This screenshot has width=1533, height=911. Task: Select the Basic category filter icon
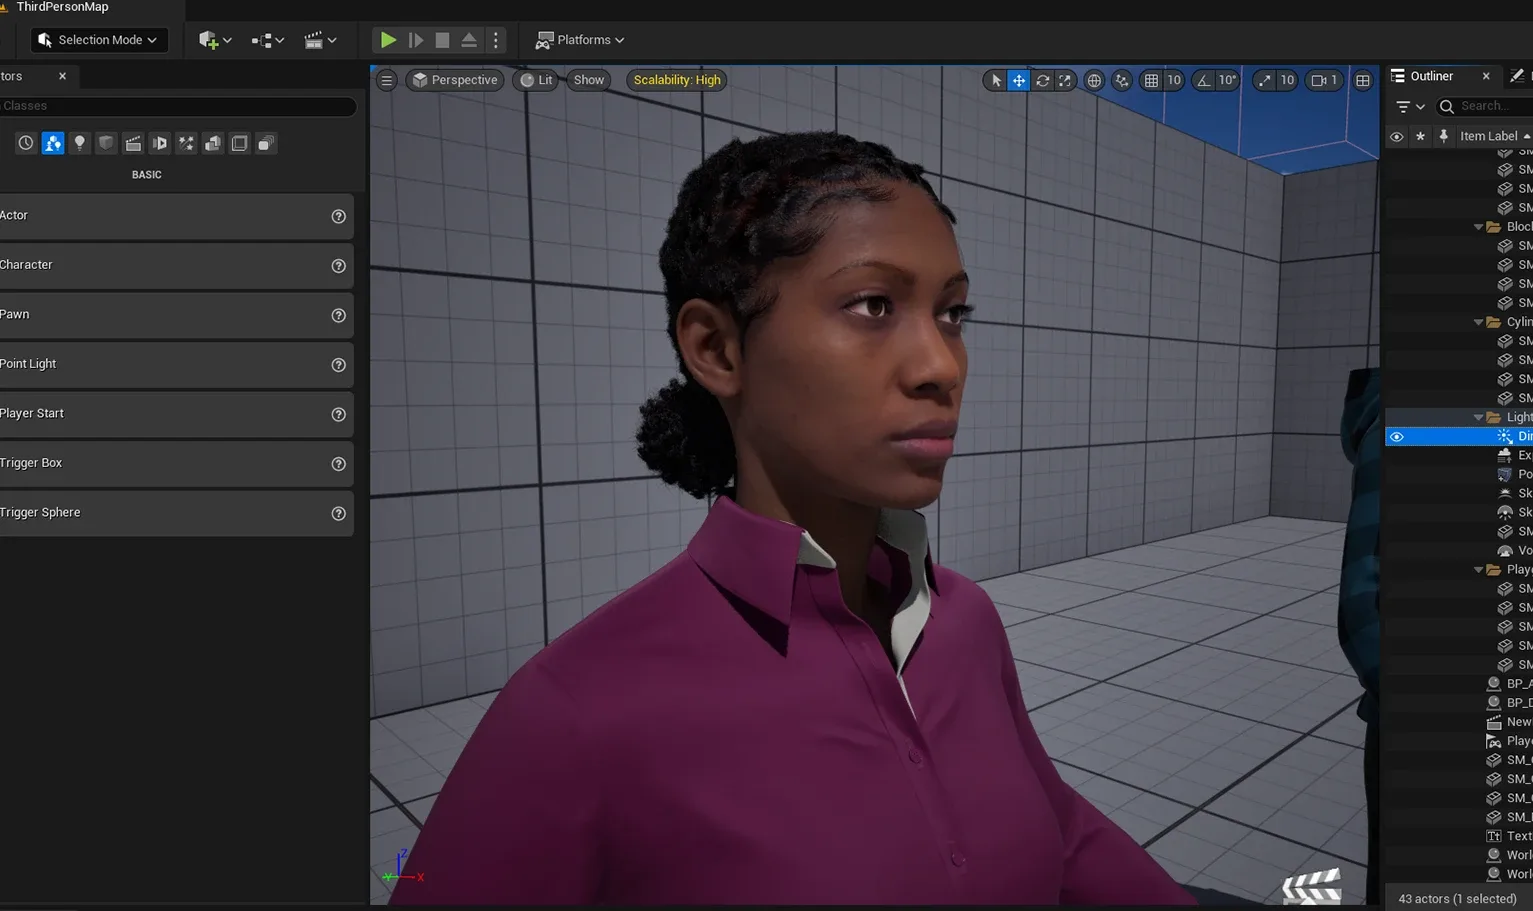(x=53, y=143)
